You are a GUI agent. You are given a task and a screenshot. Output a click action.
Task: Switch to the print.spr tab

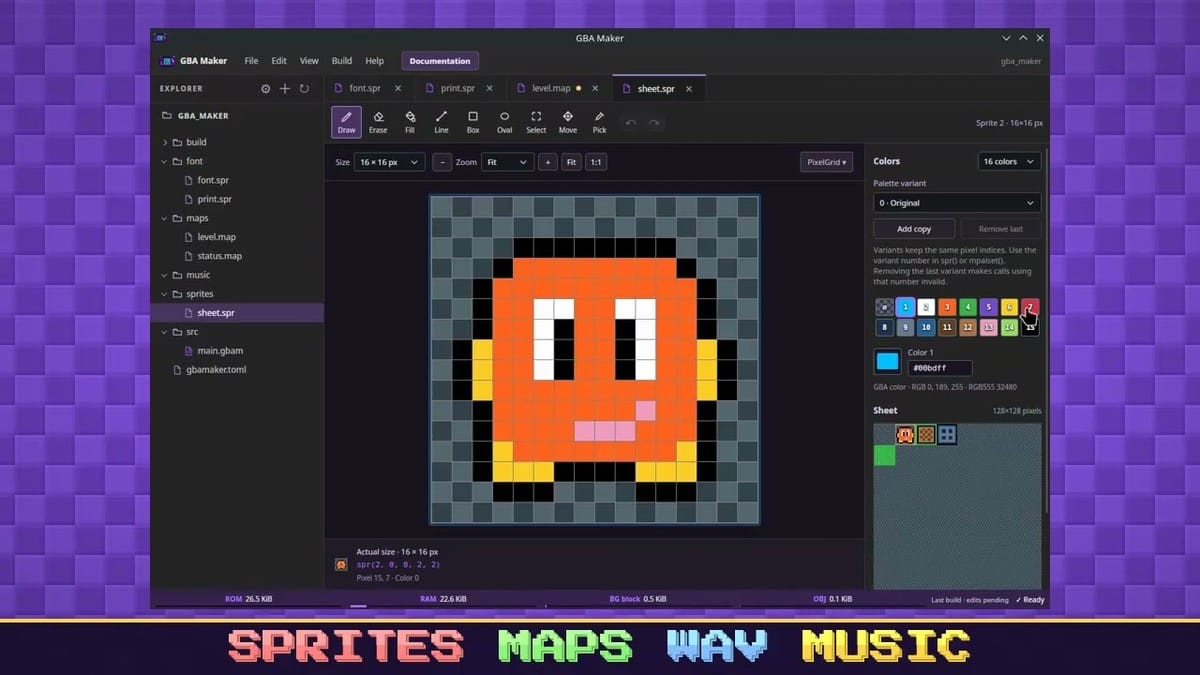point(458,88)
